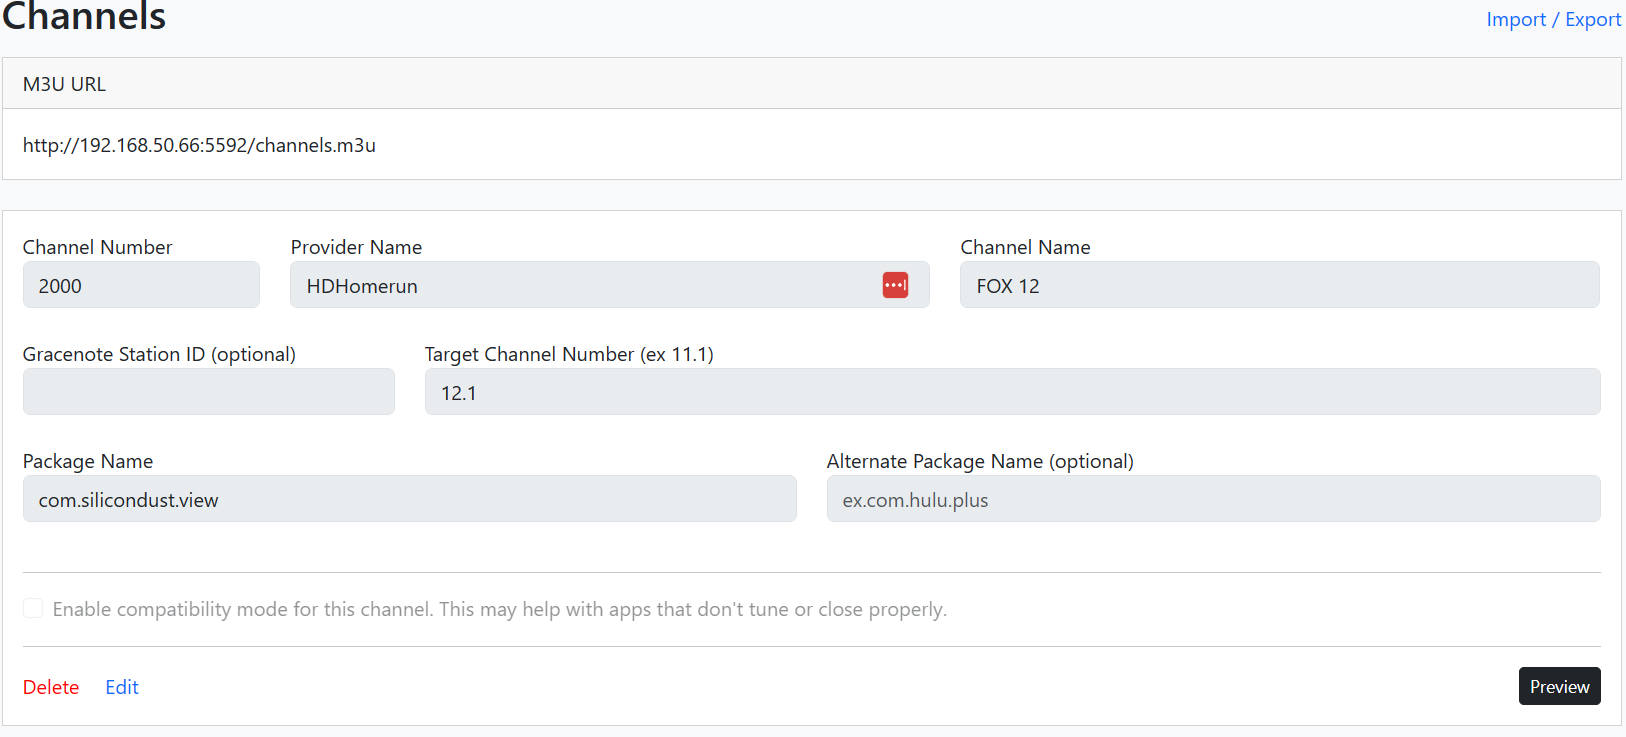The image size is (1626, 737).
Task: Click the M3U URL card header
Action: (811, 84)
